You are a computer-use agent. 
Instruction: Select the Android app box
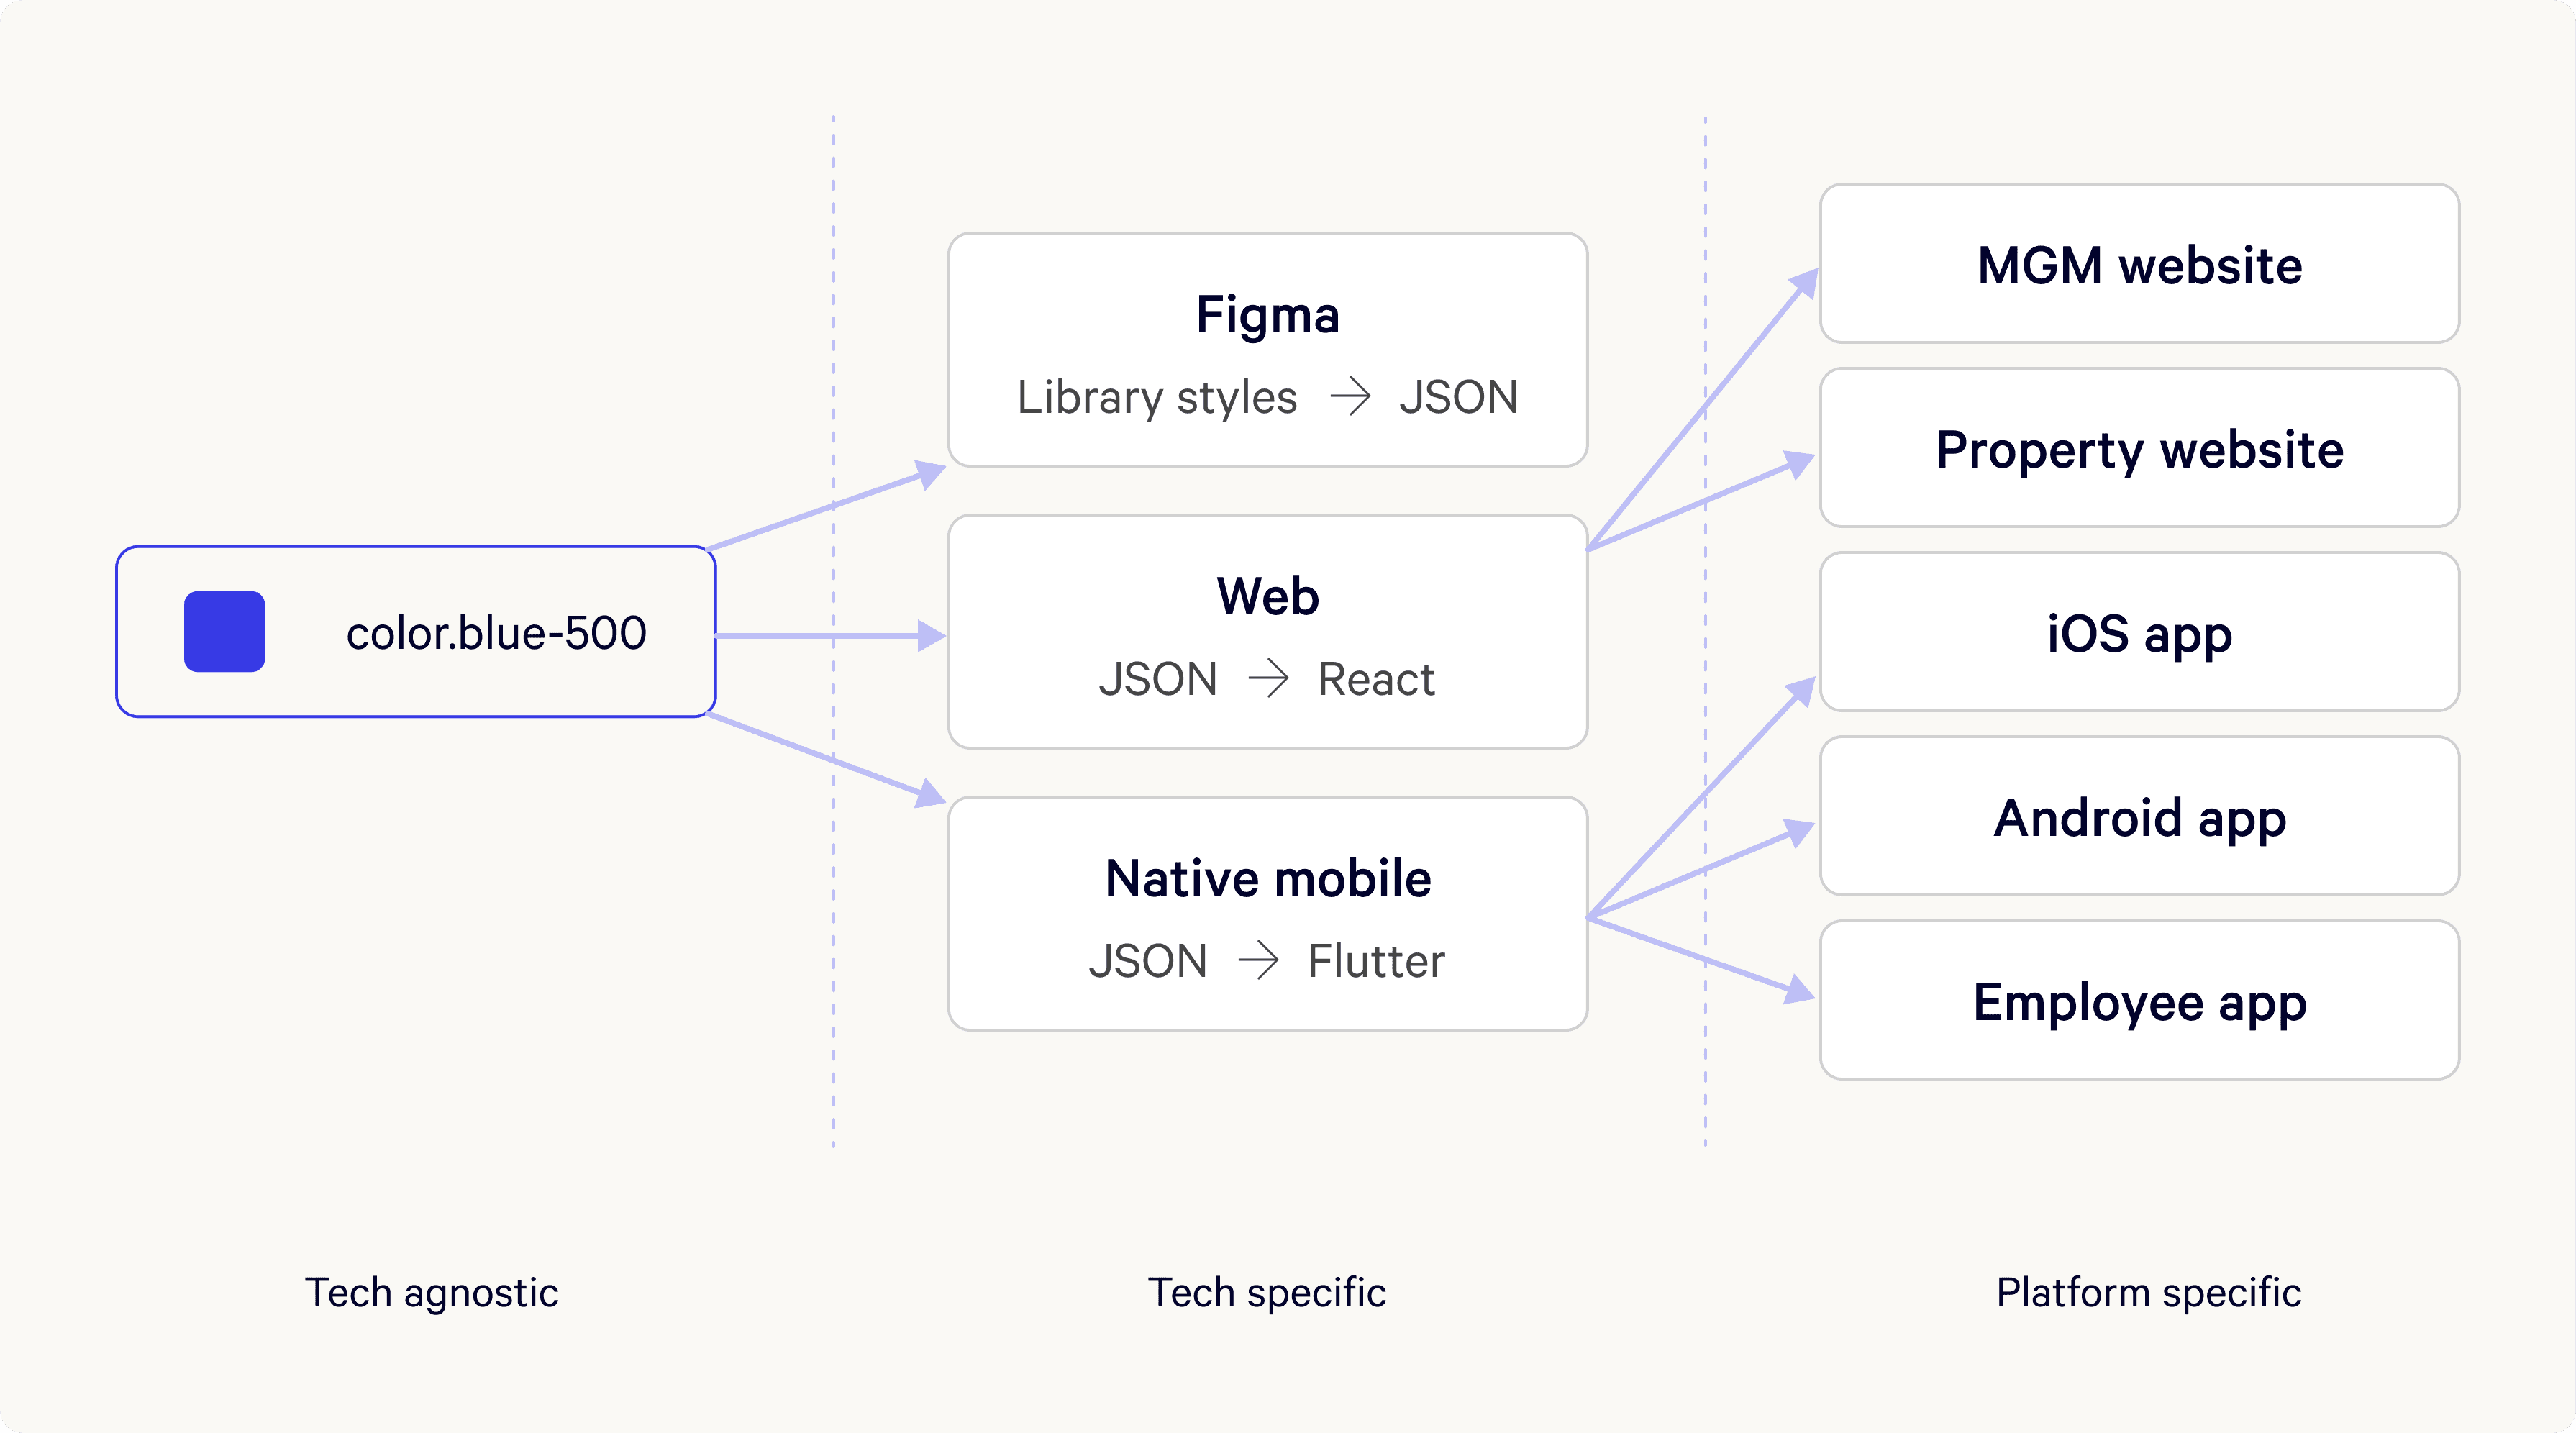coord(2139,817)
